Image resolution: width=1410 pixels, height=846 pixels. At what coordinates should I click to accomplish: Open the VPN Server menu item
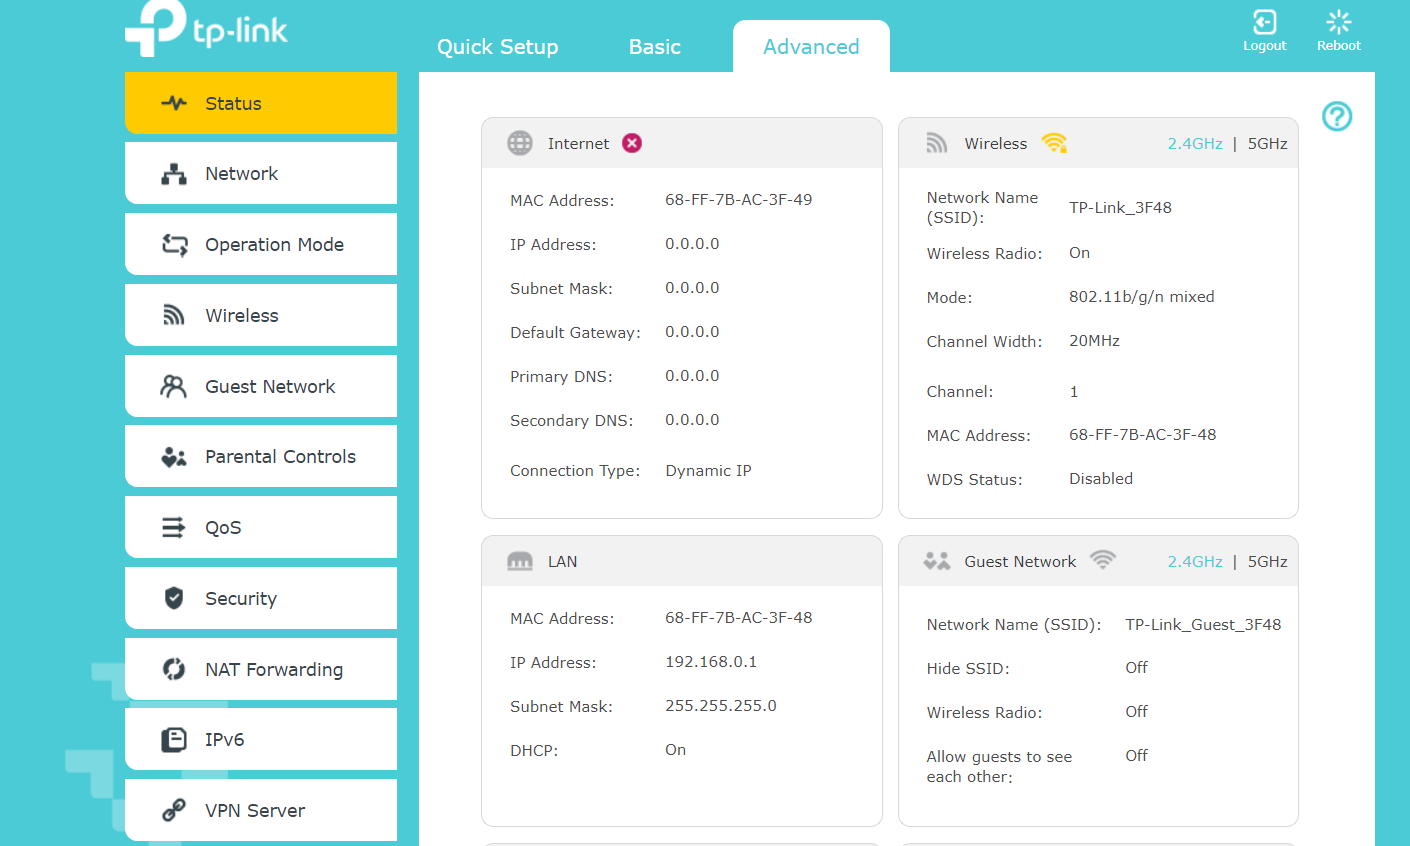click(x=261, y=810)
